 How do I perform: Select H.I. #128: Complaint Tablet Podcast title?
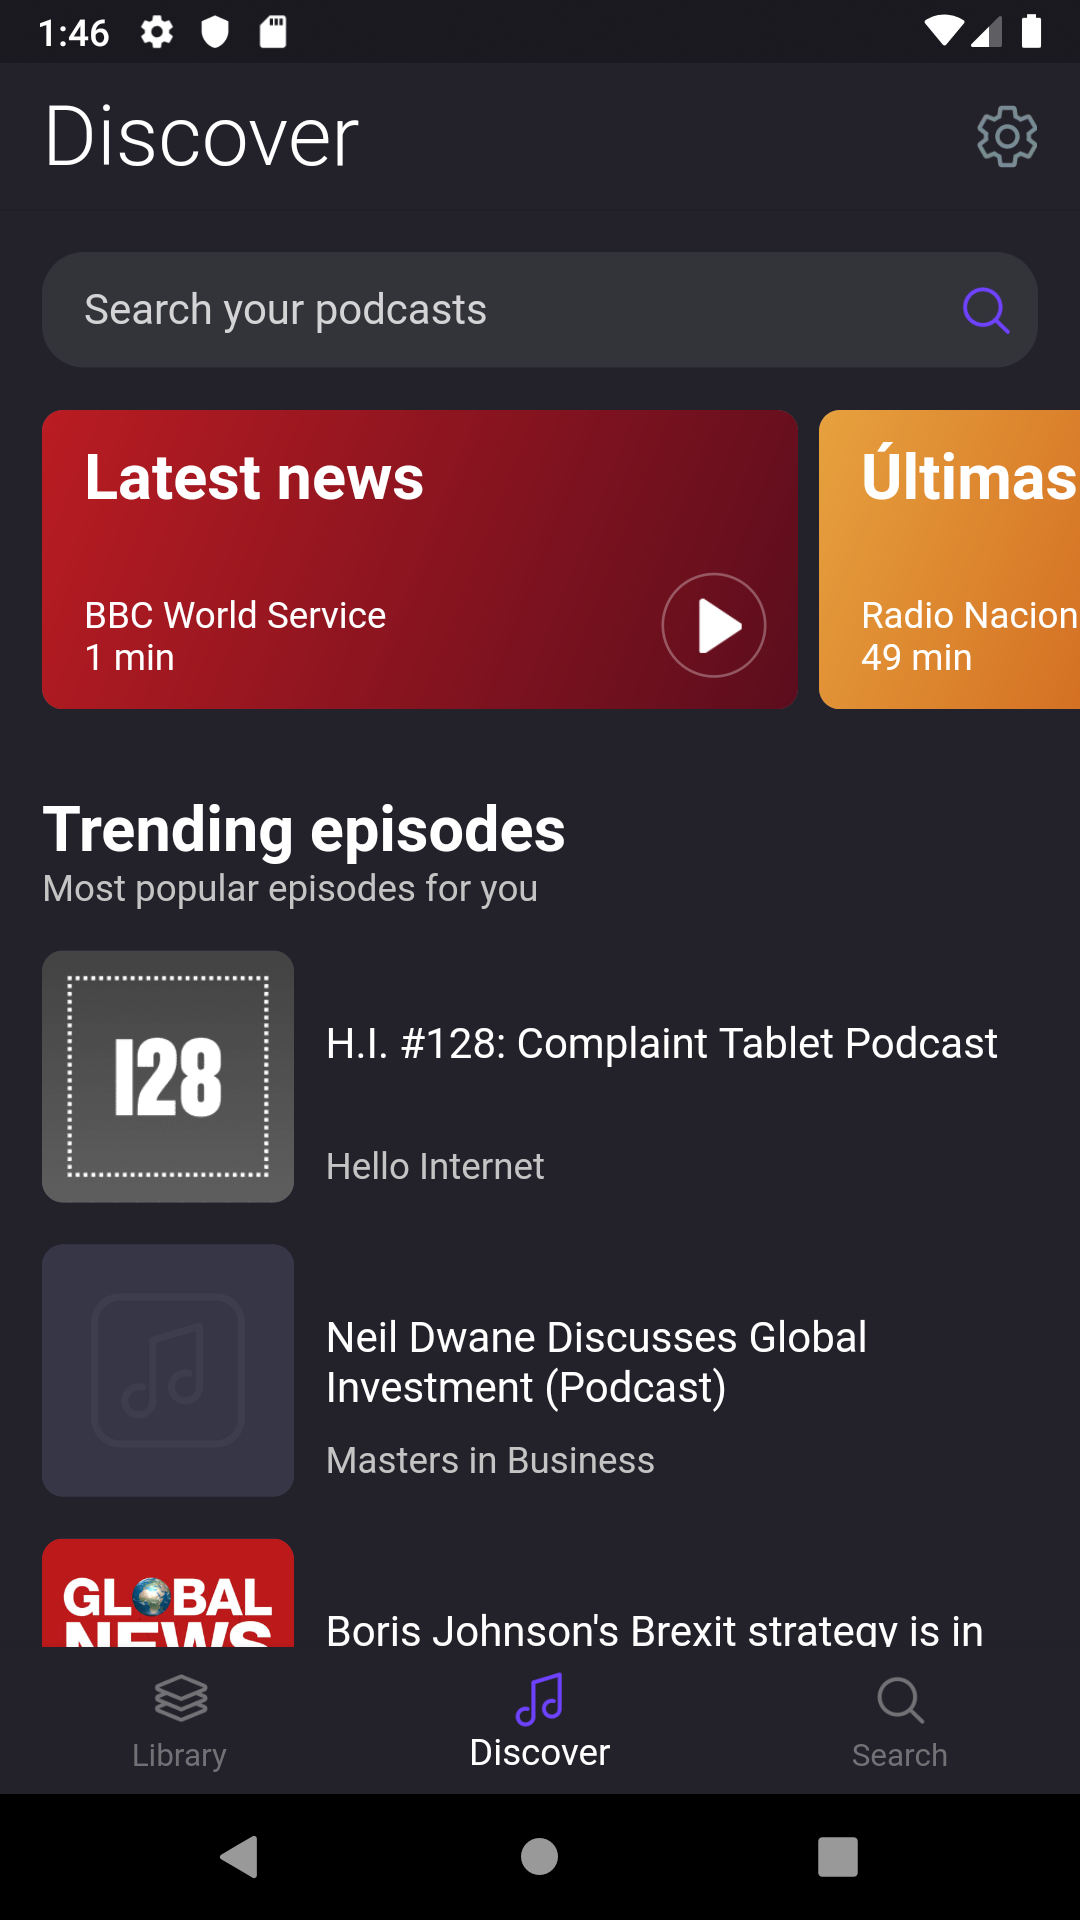tap(662, 1043)
